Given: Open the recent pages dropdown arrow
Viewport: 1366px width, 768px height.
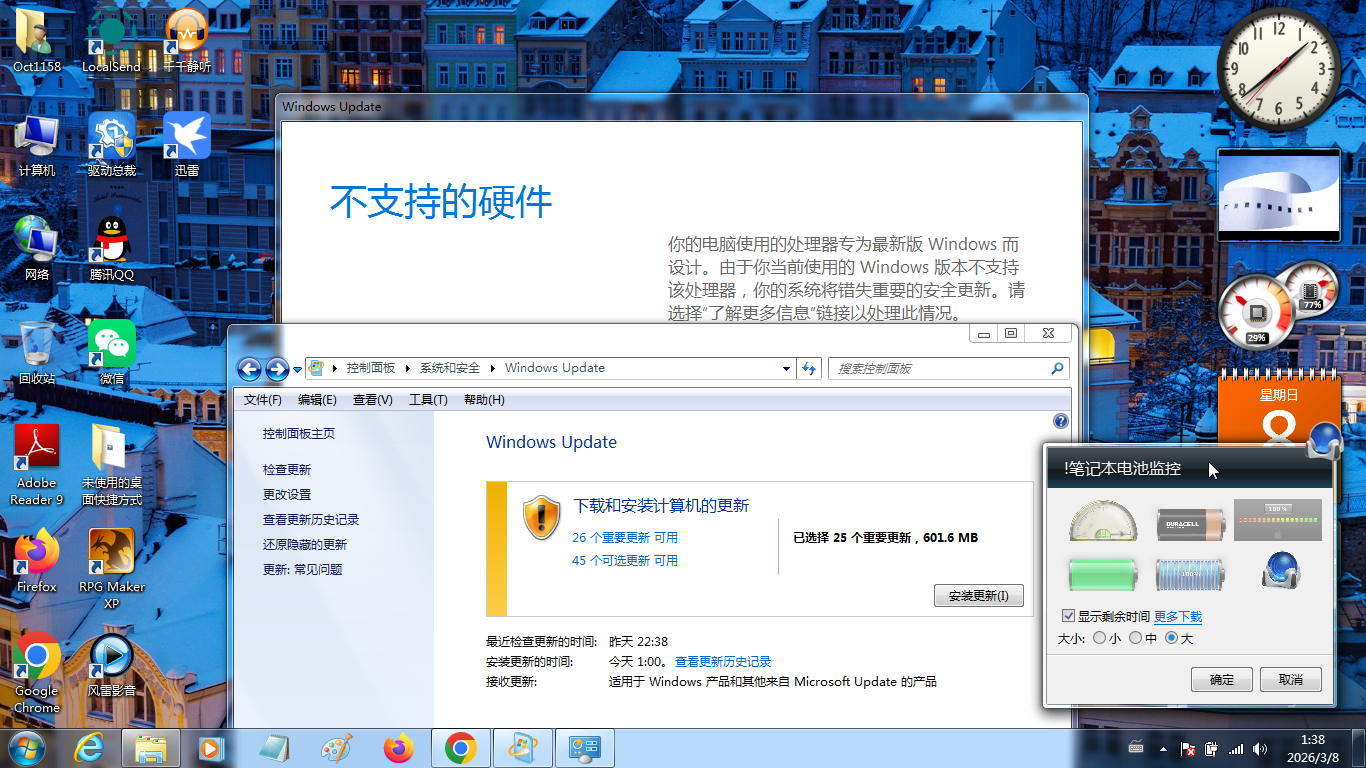Looking at the screenshot, I should [298, 370].
